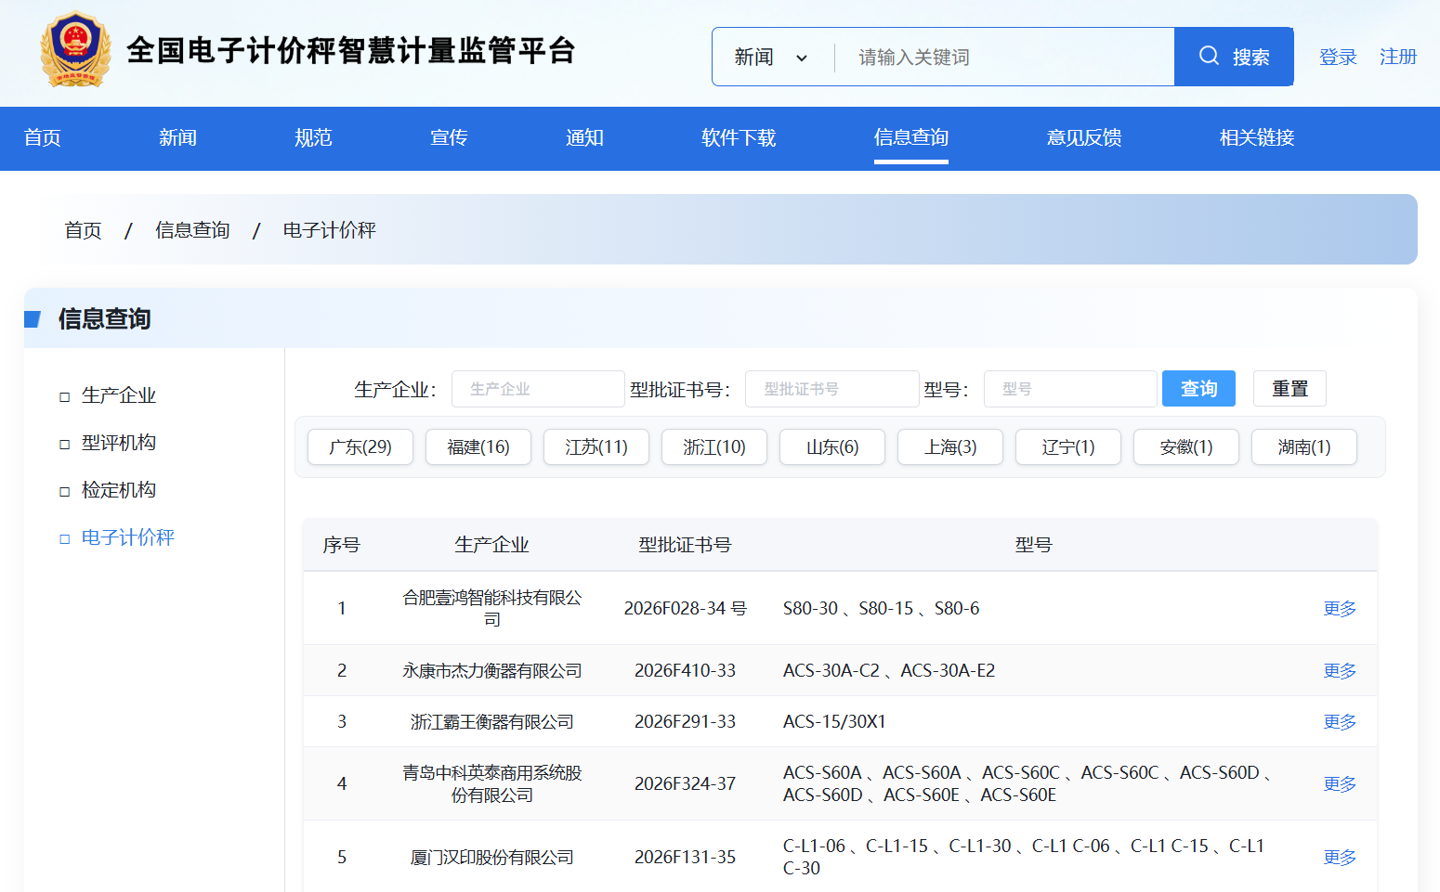Select 检定机构 in the sidebar

(x=118, y=490)
